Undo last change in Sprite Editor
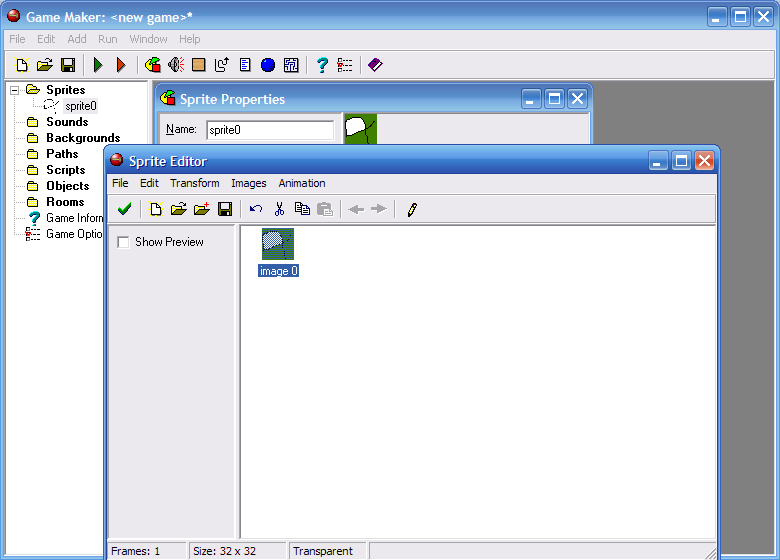The image size is (780, 560). coord(256,209)
